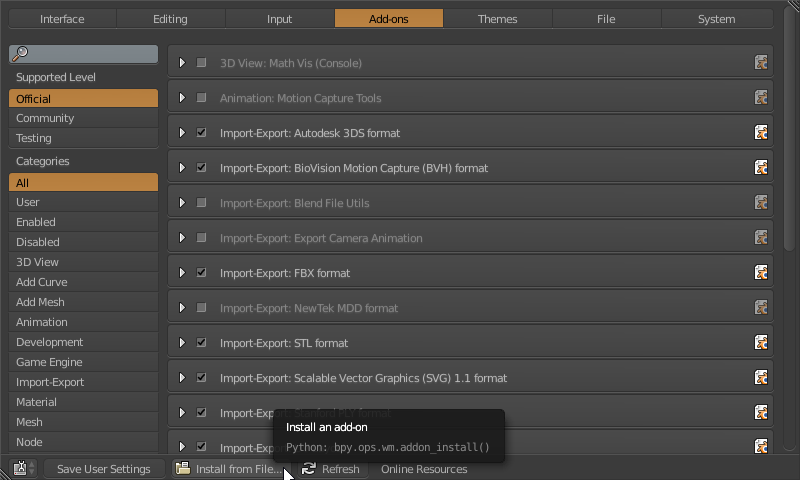Click the Blender icon on SVG 1.1 format row
Screen dimensions: 800x480
tap(761, 377)
